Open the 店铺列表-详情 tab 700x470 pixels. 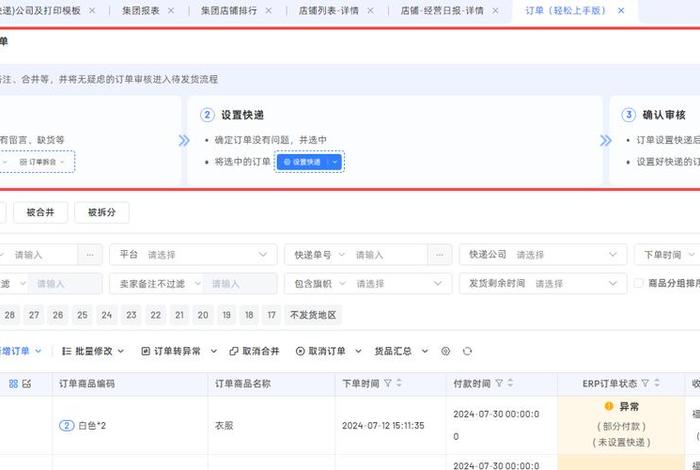click(329, 11)
